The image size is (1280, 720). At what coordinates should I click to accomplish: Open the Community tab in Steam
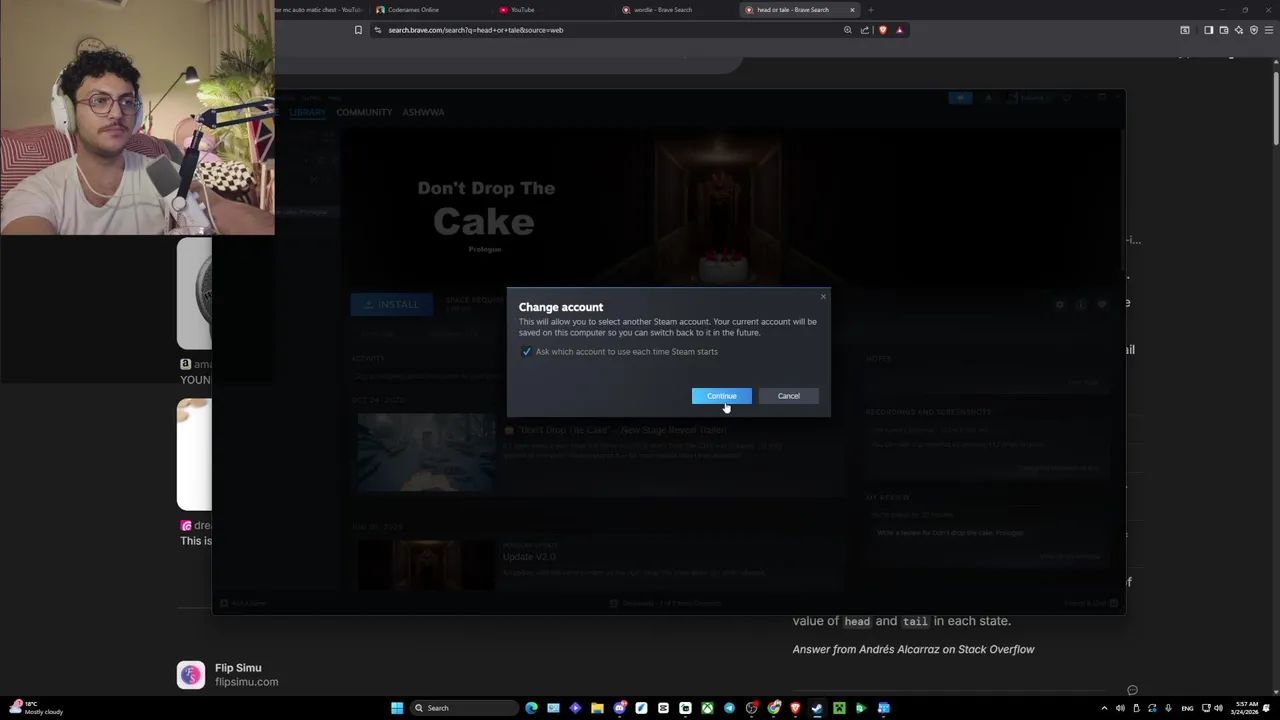click(364, 112)
